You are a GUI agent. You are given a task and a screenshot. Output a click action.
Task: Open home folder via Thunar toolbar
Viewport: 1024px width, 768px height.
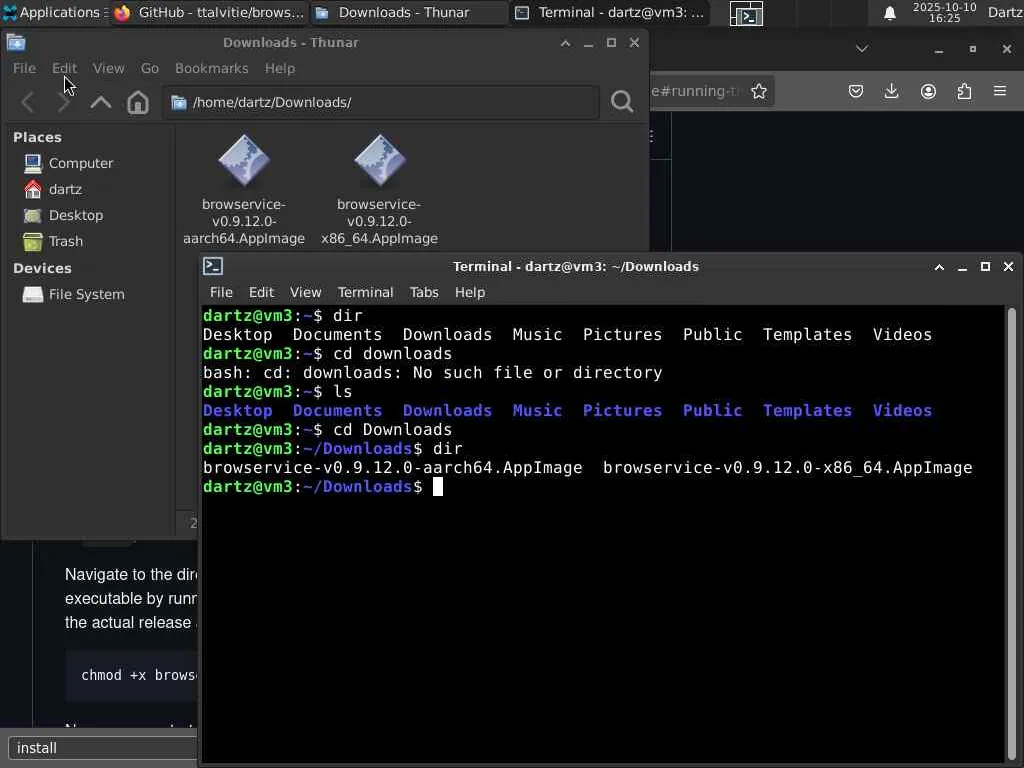[x=138, y=103]
